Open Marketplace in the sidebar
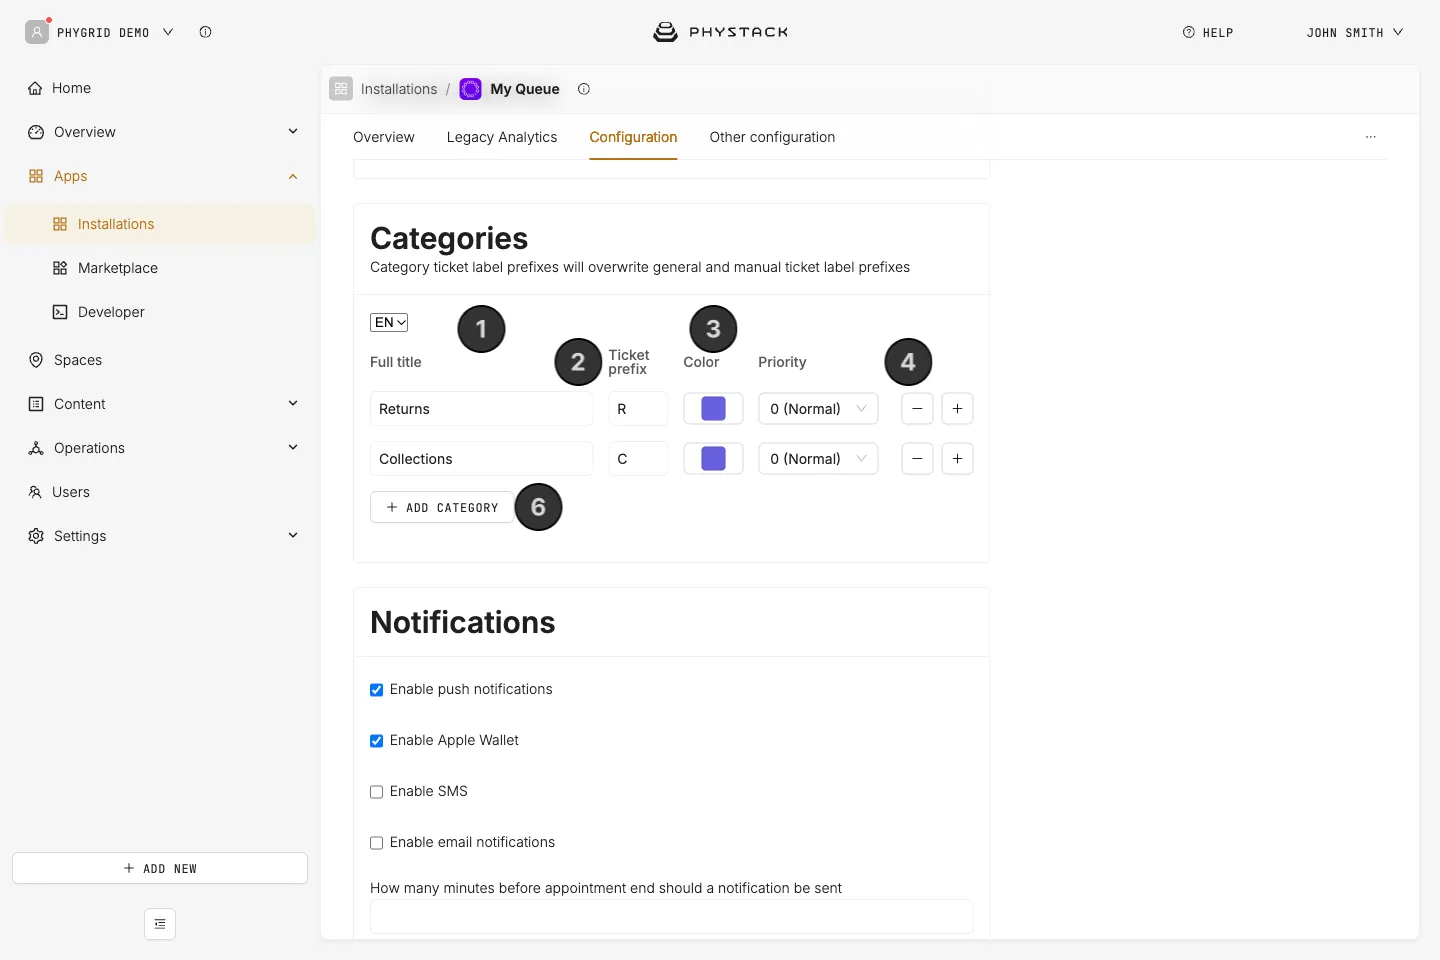 coord(118,268)
